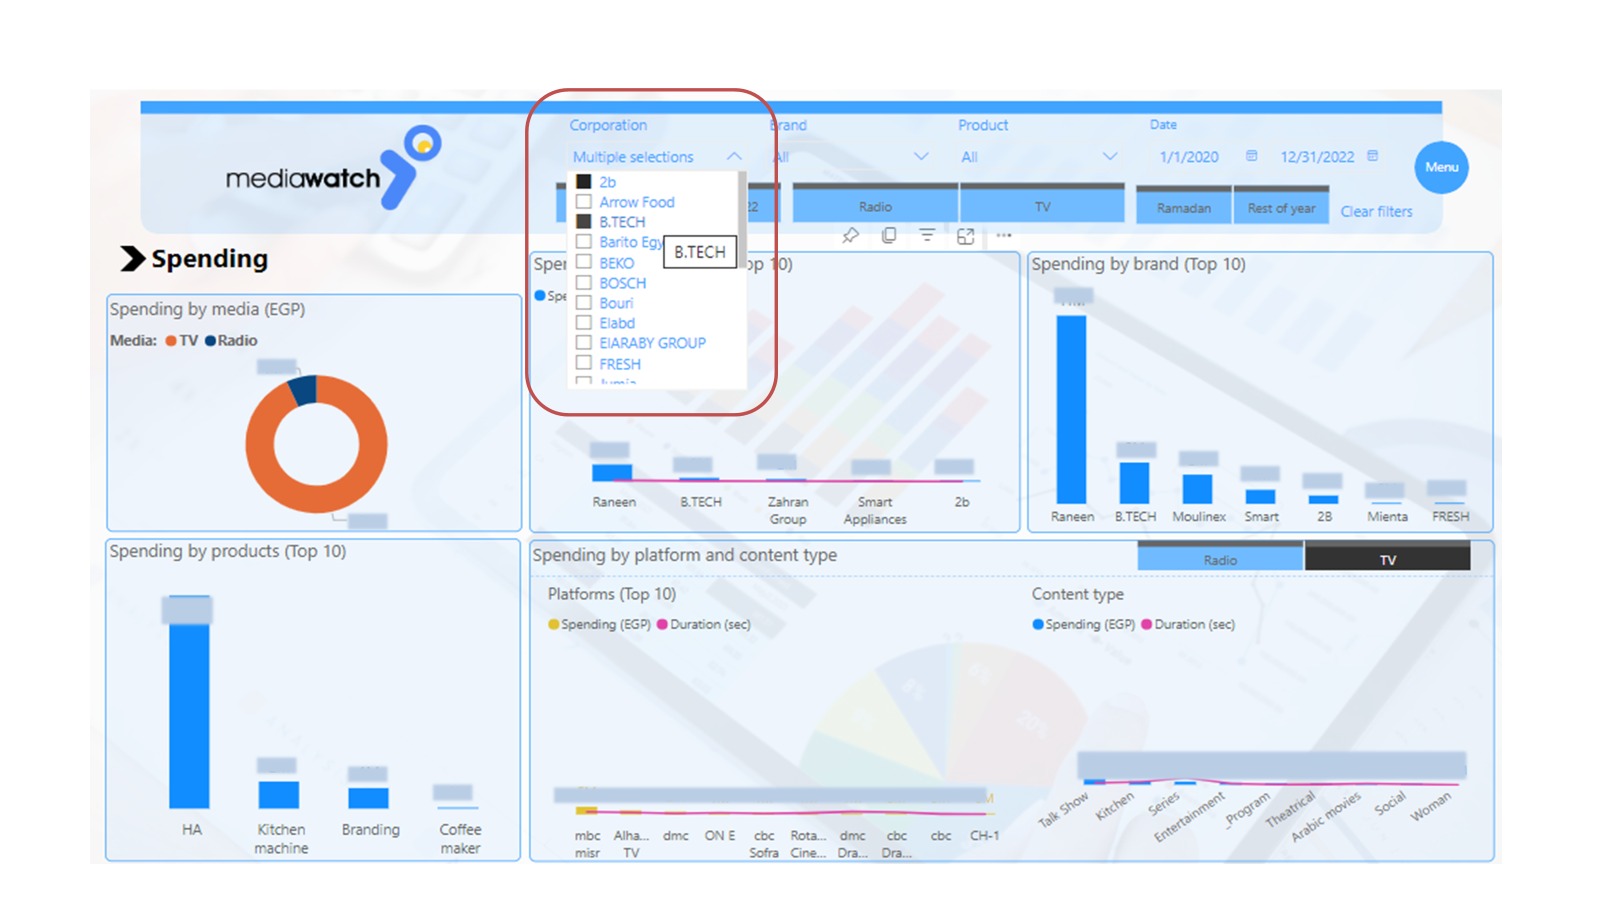Select the B.TECH bar in brand chart

(x=1134, y=482)
